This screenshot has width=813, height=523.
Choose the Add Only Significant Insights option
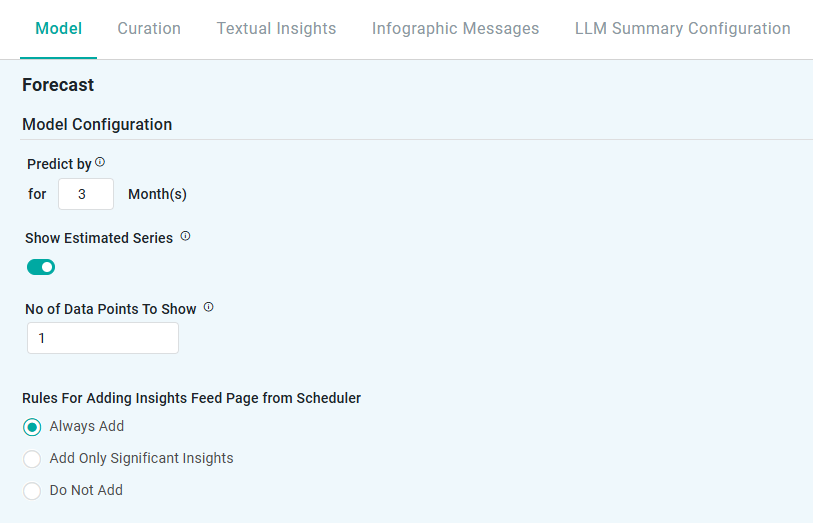click(32, 459)
